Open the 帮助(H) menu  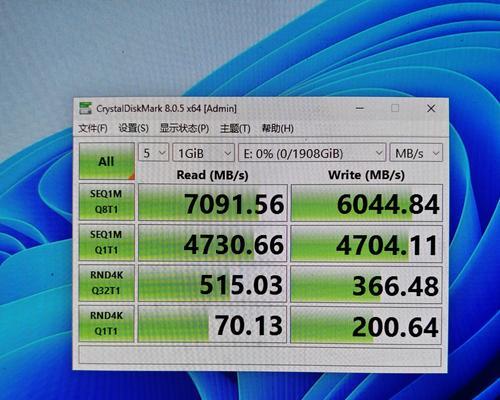277,128
